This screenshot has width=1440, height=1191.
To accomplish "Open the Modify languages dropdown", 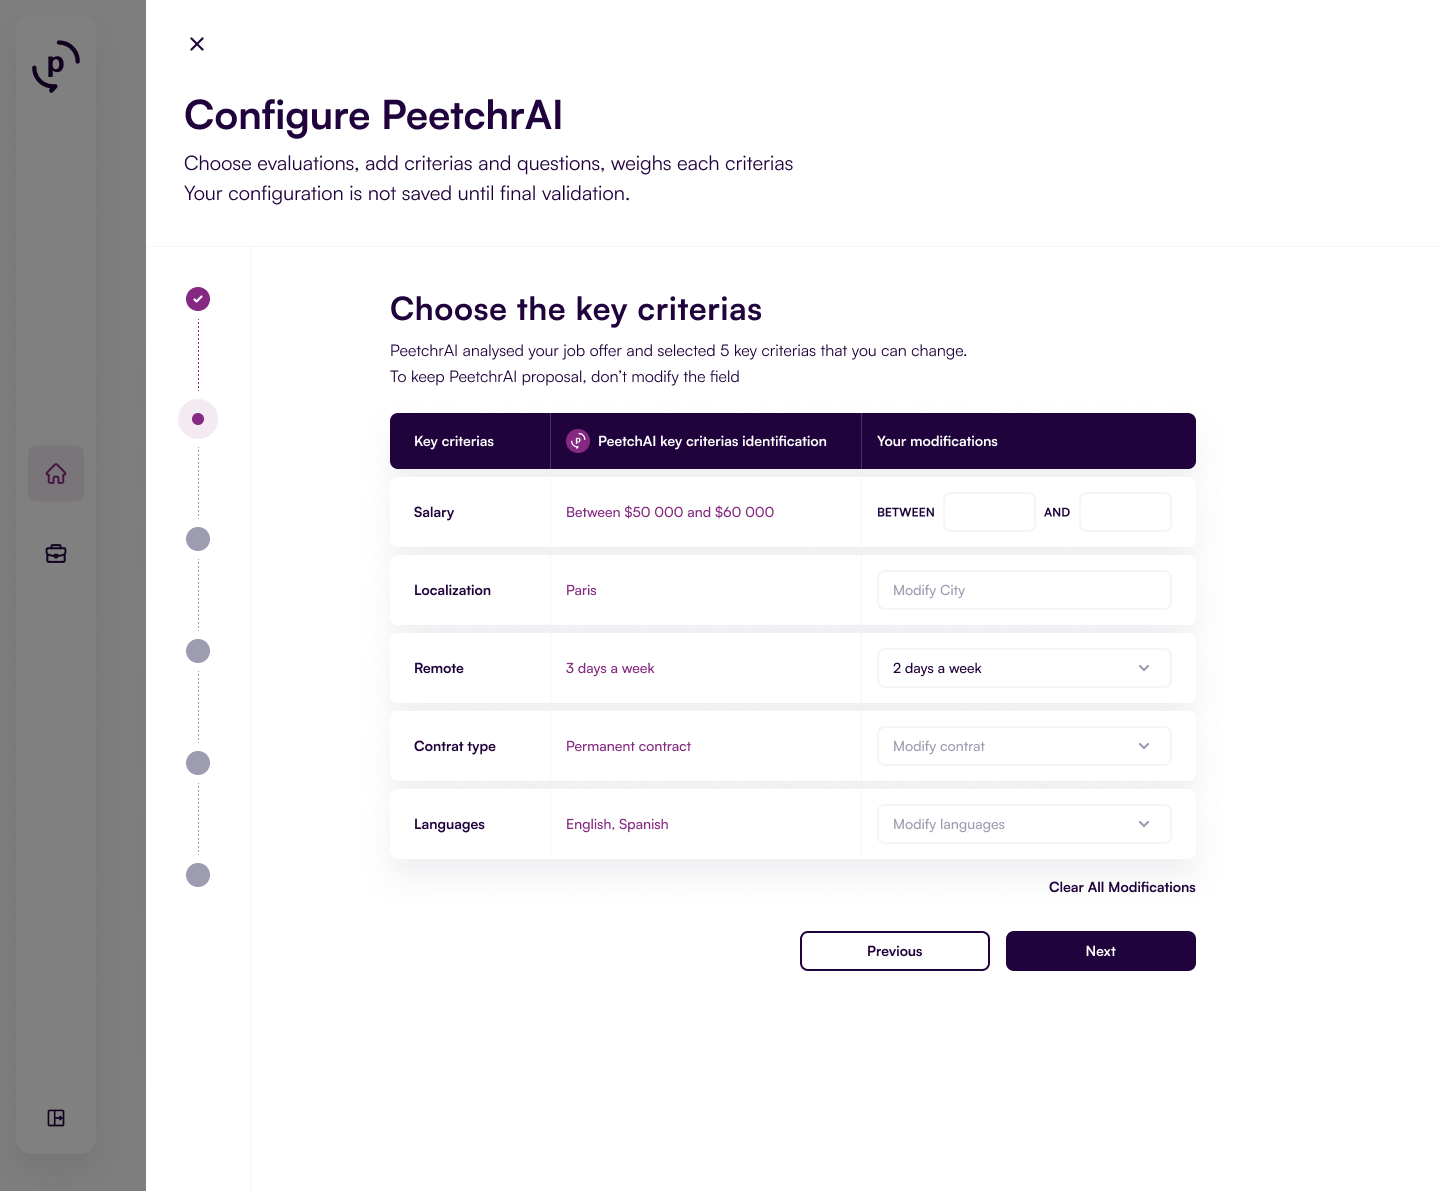I will point(1024,824).
